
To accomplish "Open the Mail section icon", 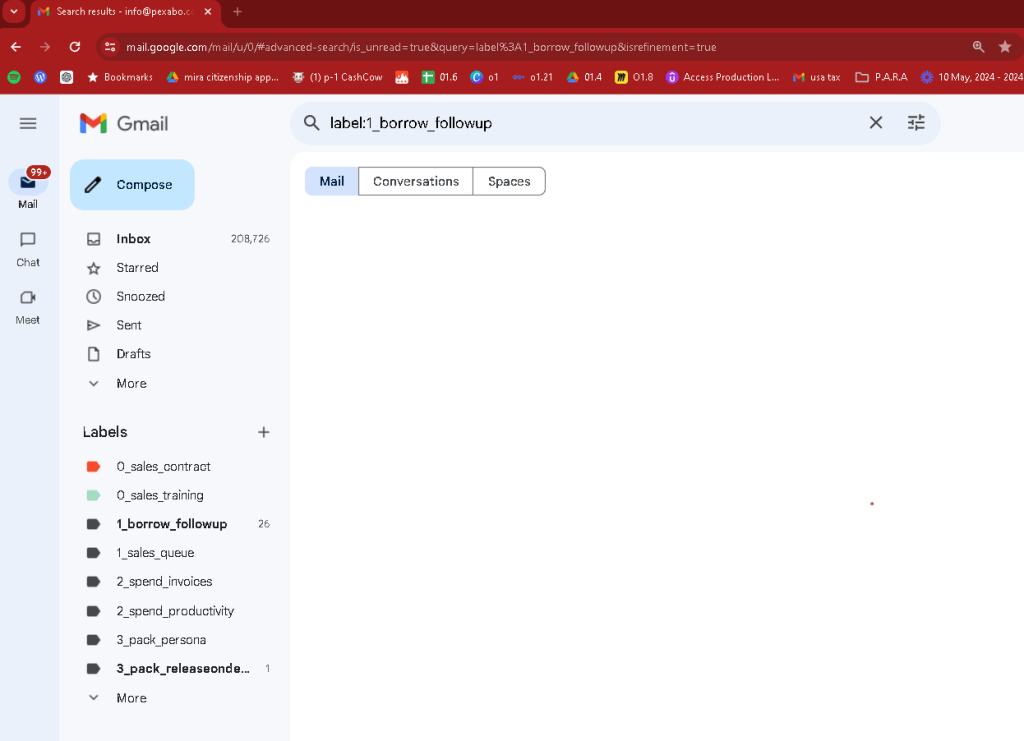I will [x=27, y=183].
